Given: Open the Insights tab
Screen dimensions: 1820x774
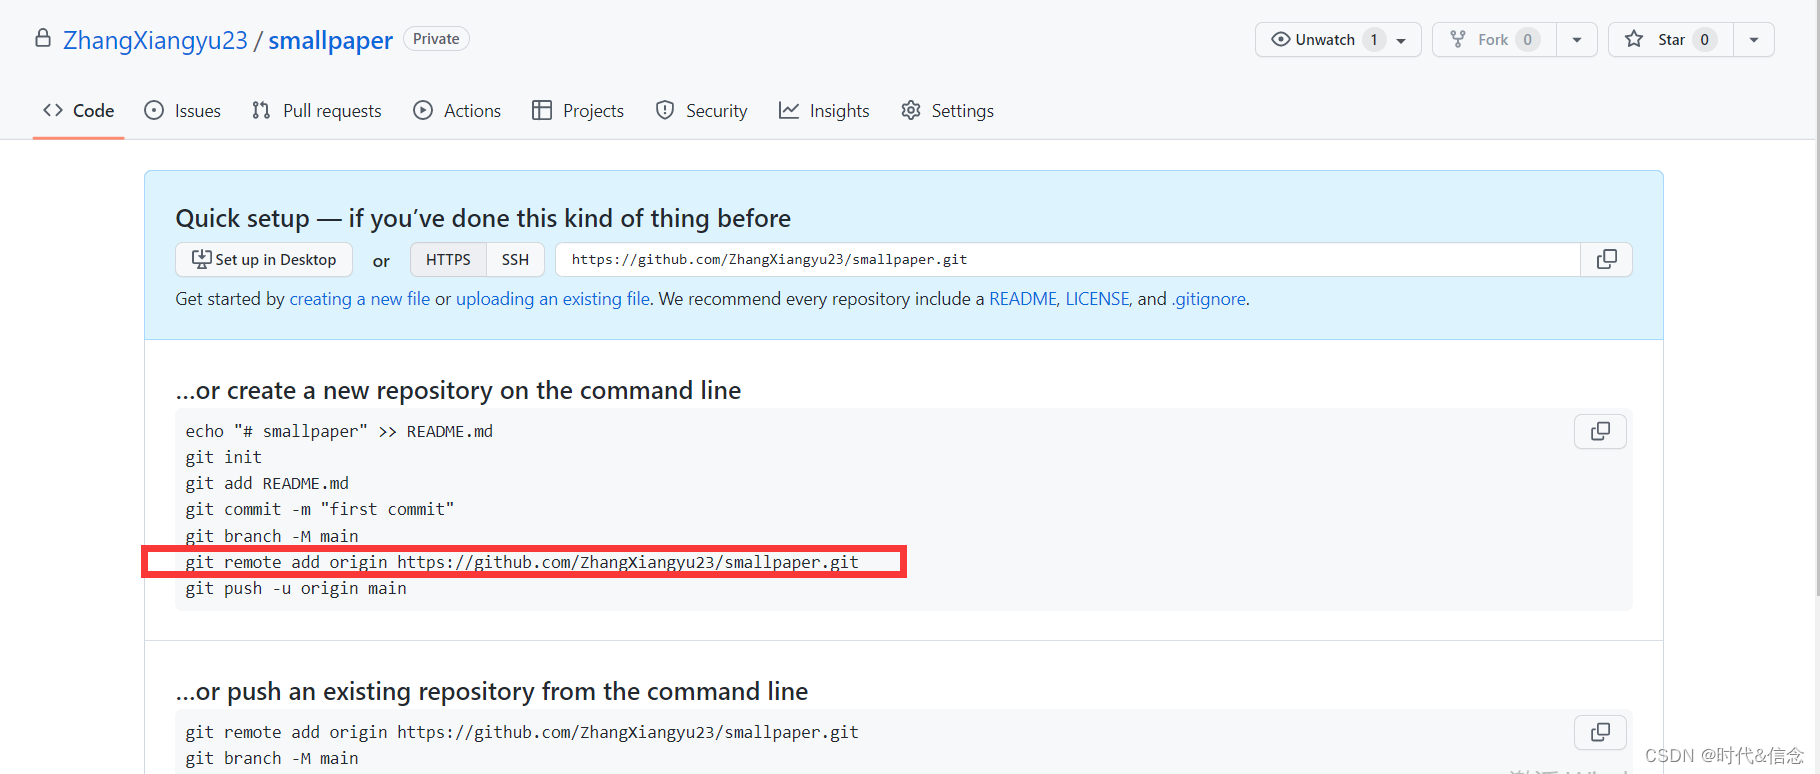Looking at the screenshot, I should tap(824, 111).
